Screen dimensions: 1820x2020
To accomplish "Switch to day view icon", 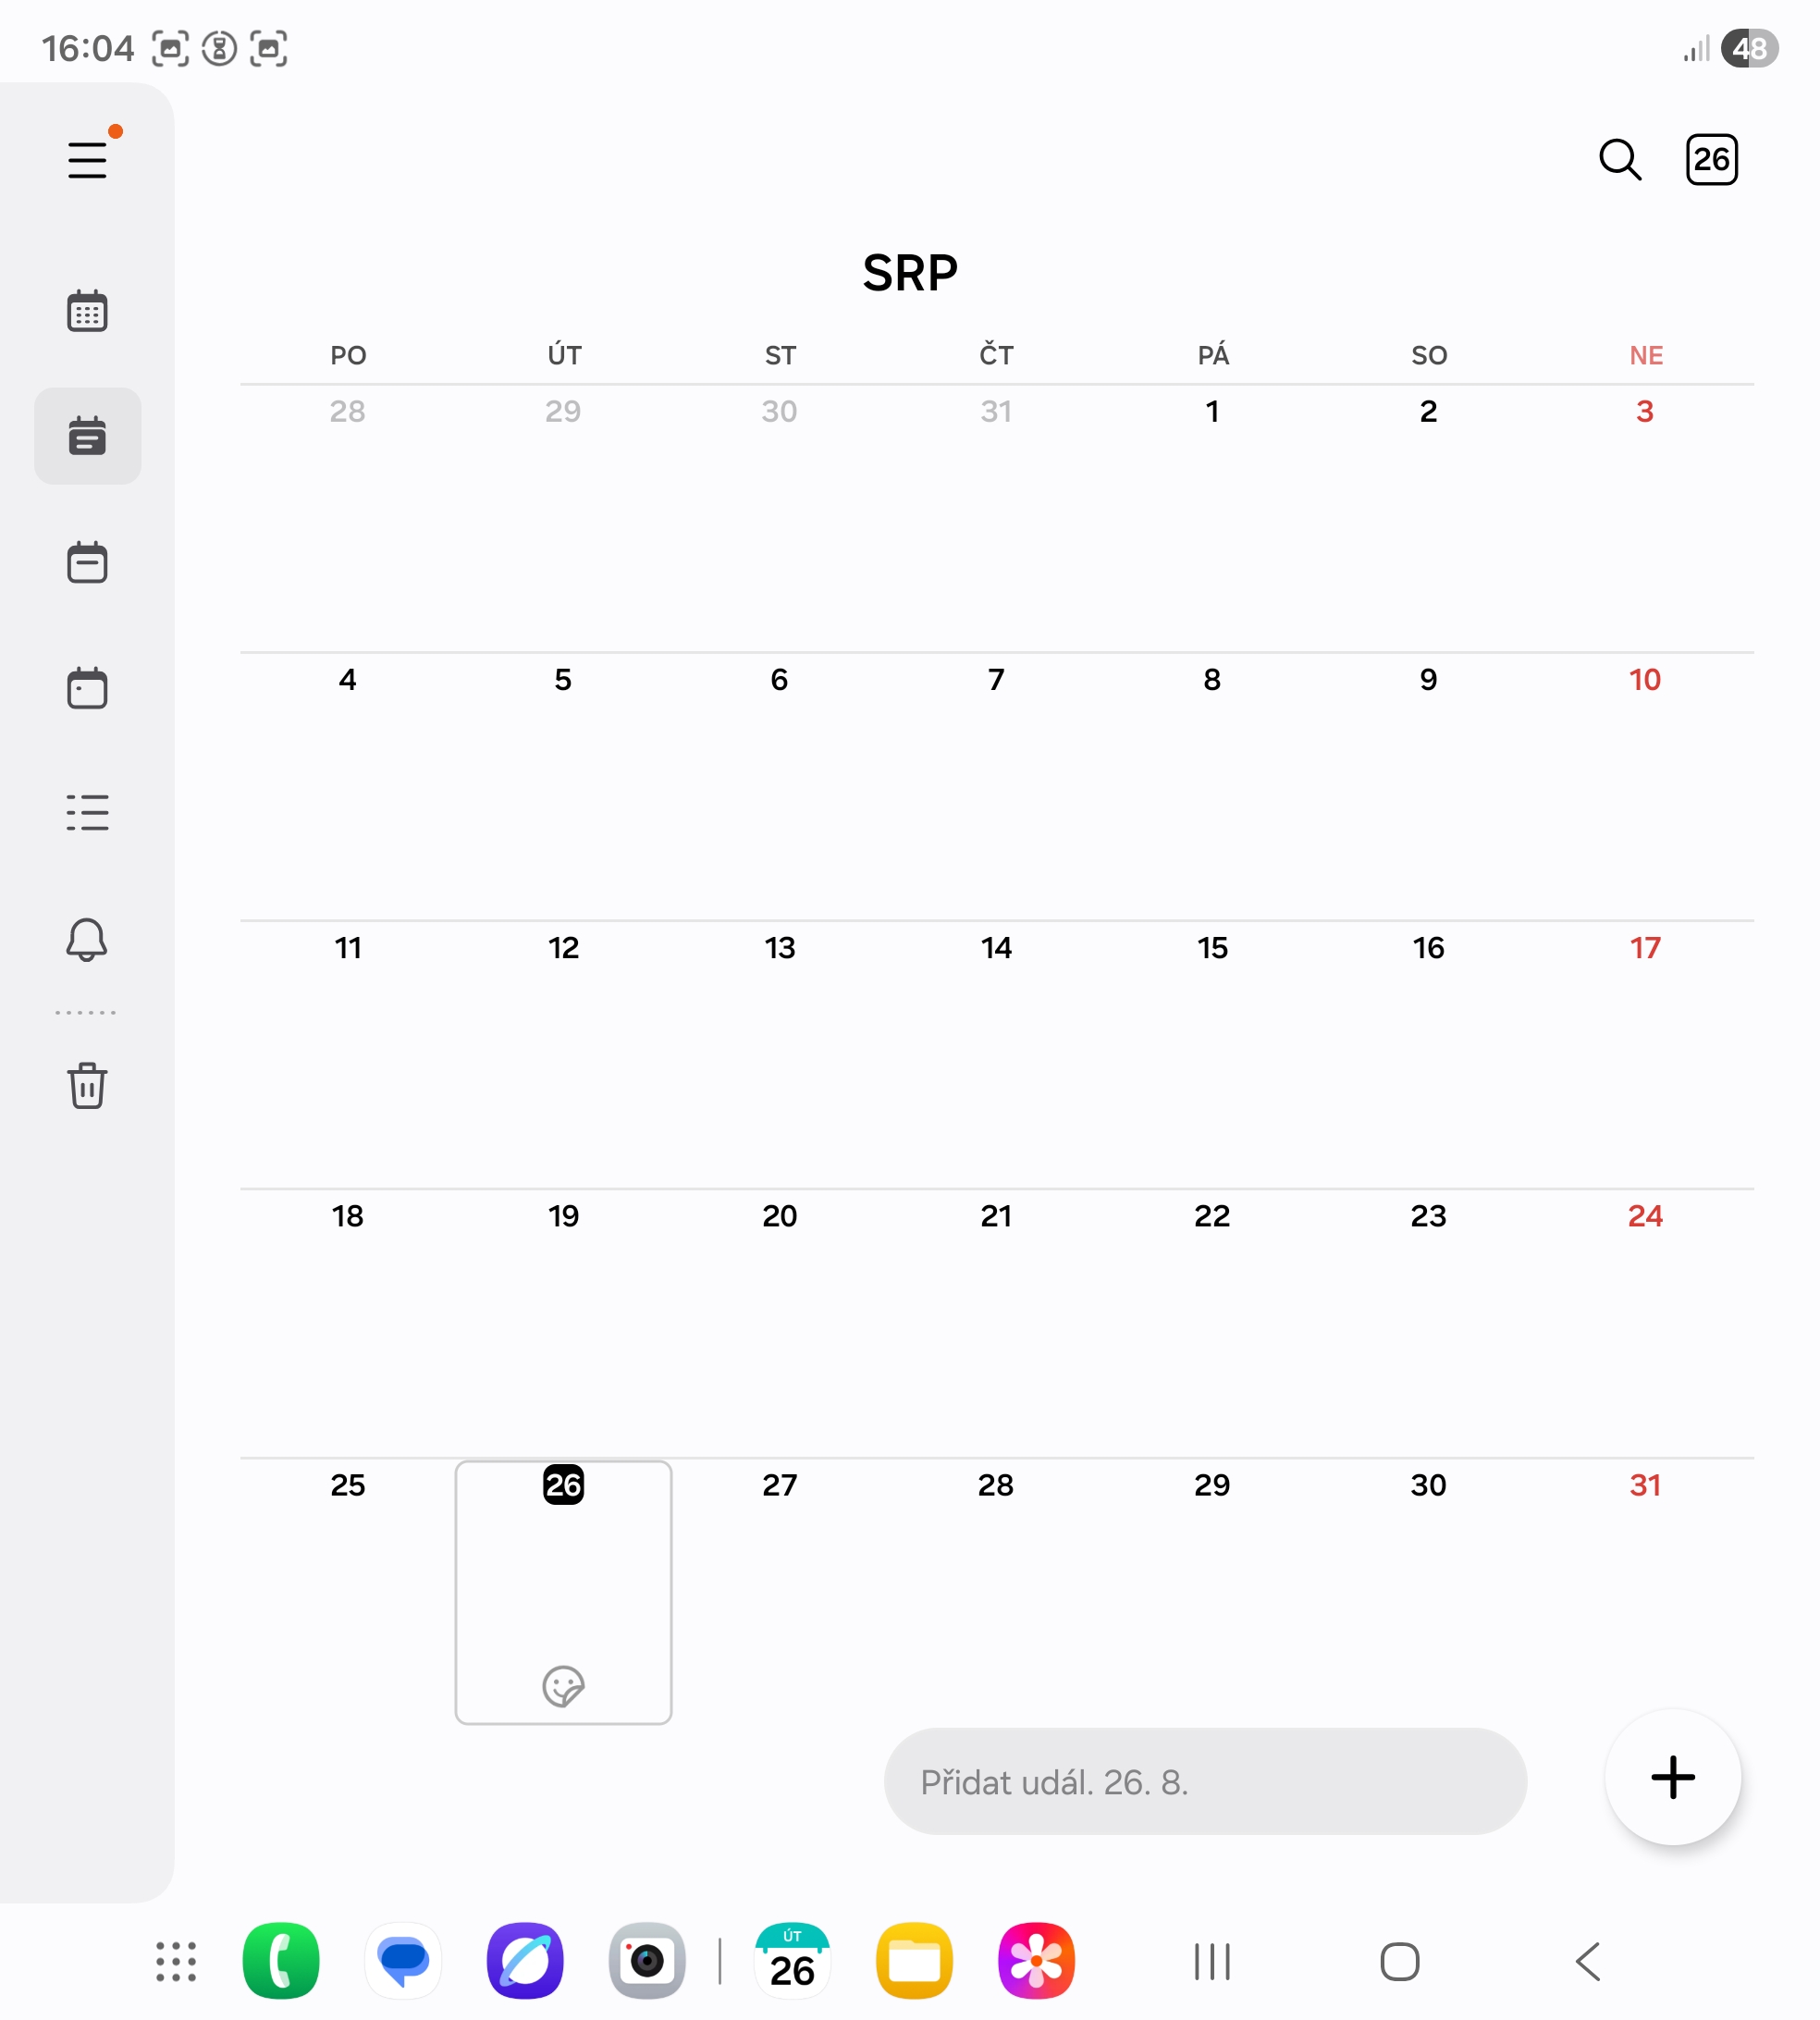I will 88,688.
